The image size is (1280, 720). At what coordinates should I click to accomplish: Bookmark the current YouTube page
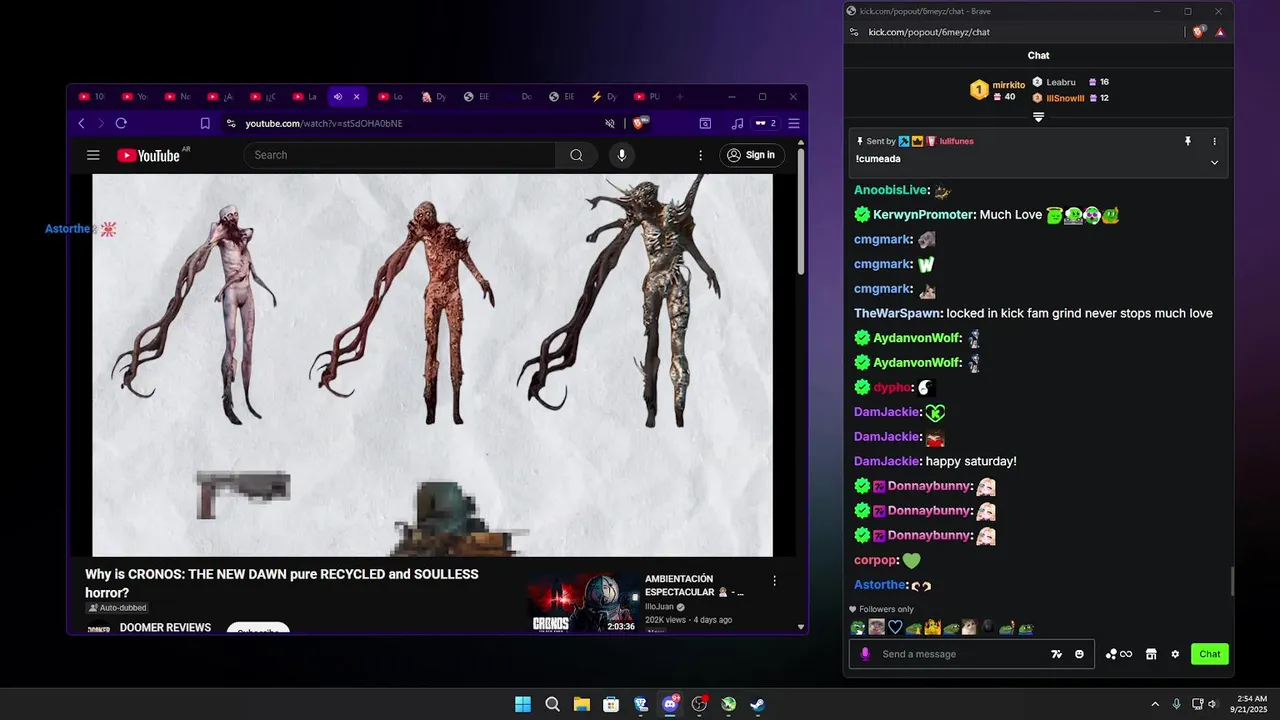point(205,123)
